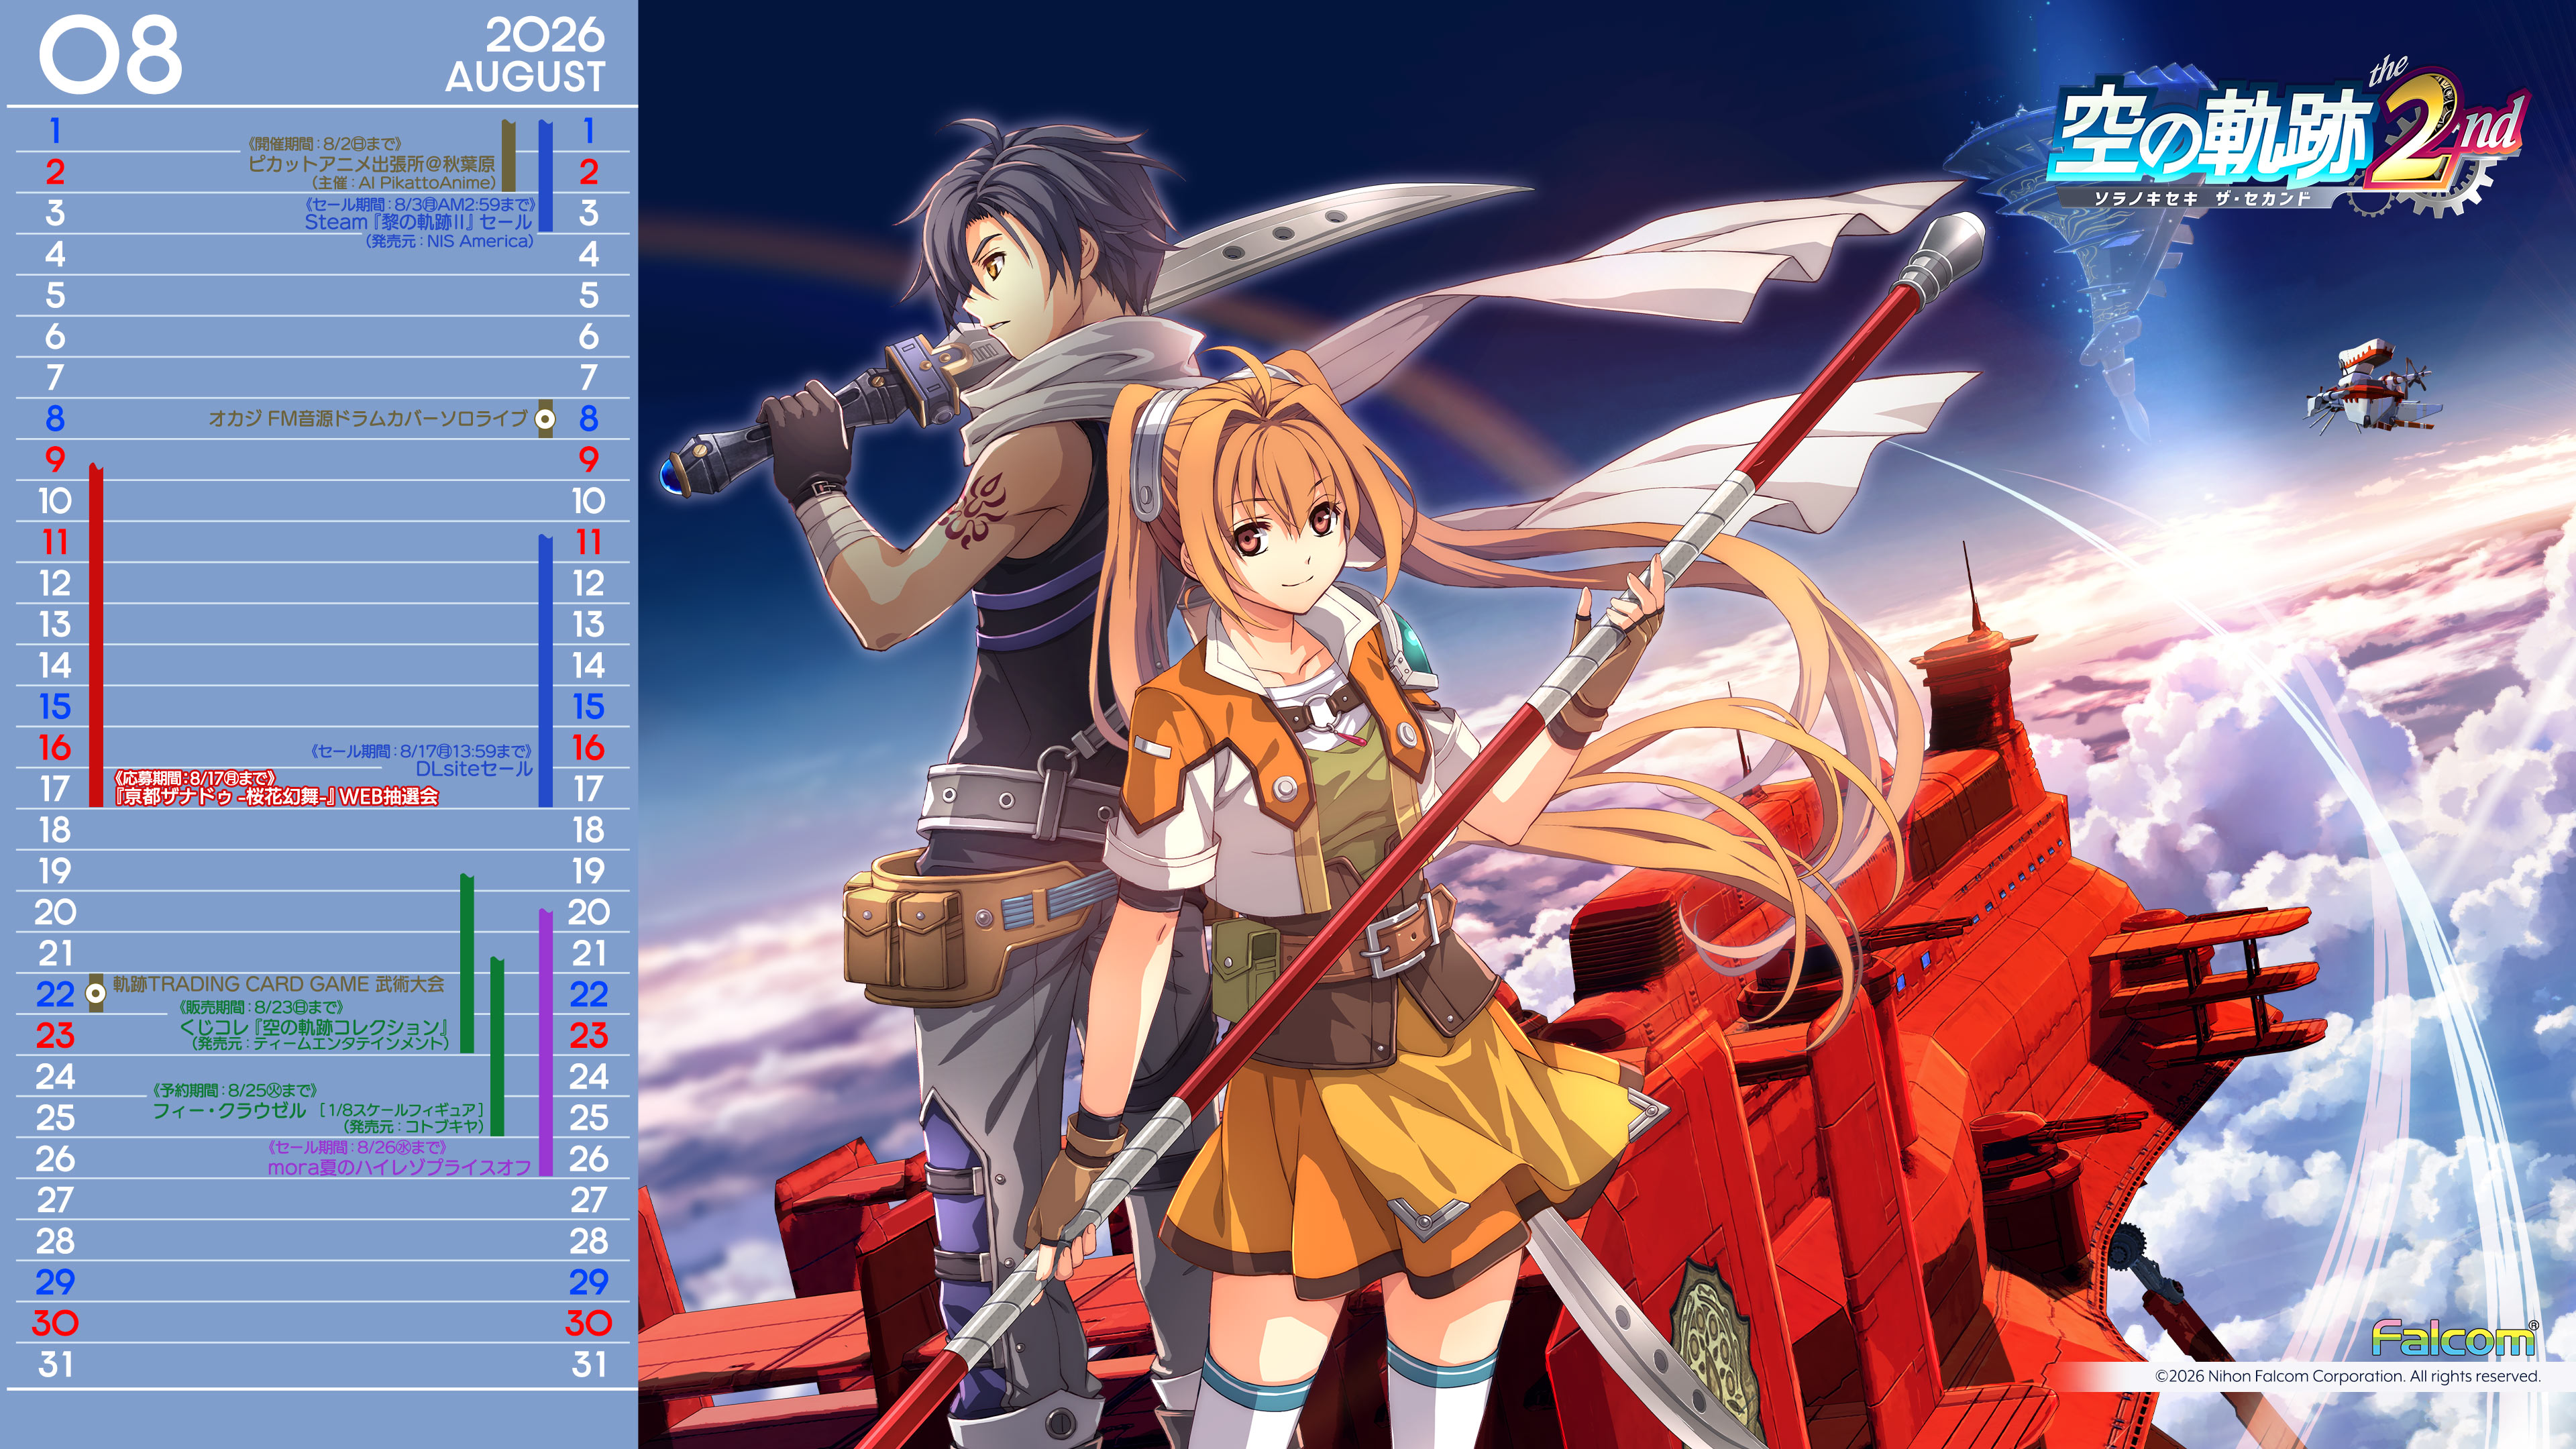Click the ソラノキセキ ザ・セカンド subtitle

(x=2202, y=199)
